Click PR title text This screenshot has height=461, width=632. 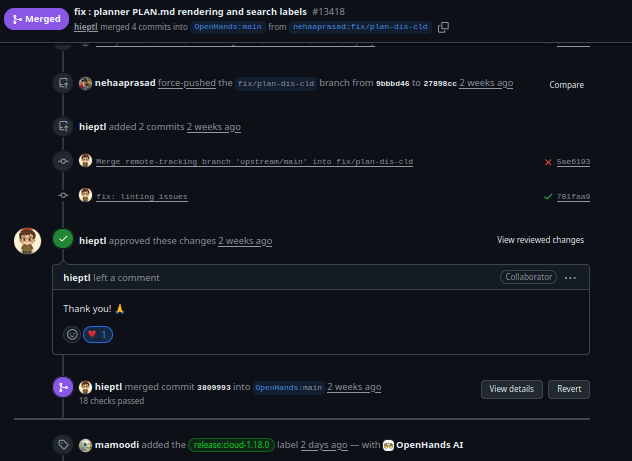(190, 12)
